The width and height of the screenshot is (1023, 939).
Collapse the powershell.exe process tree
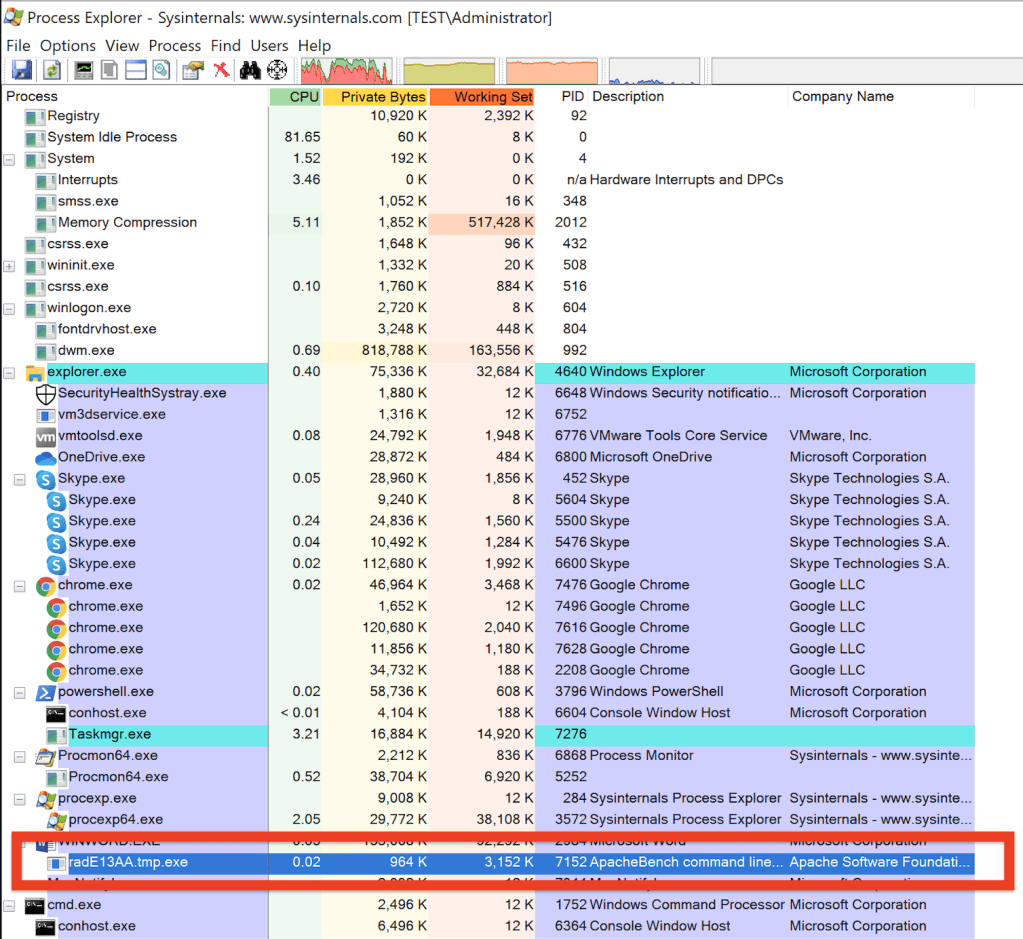(x=19, y=692)
